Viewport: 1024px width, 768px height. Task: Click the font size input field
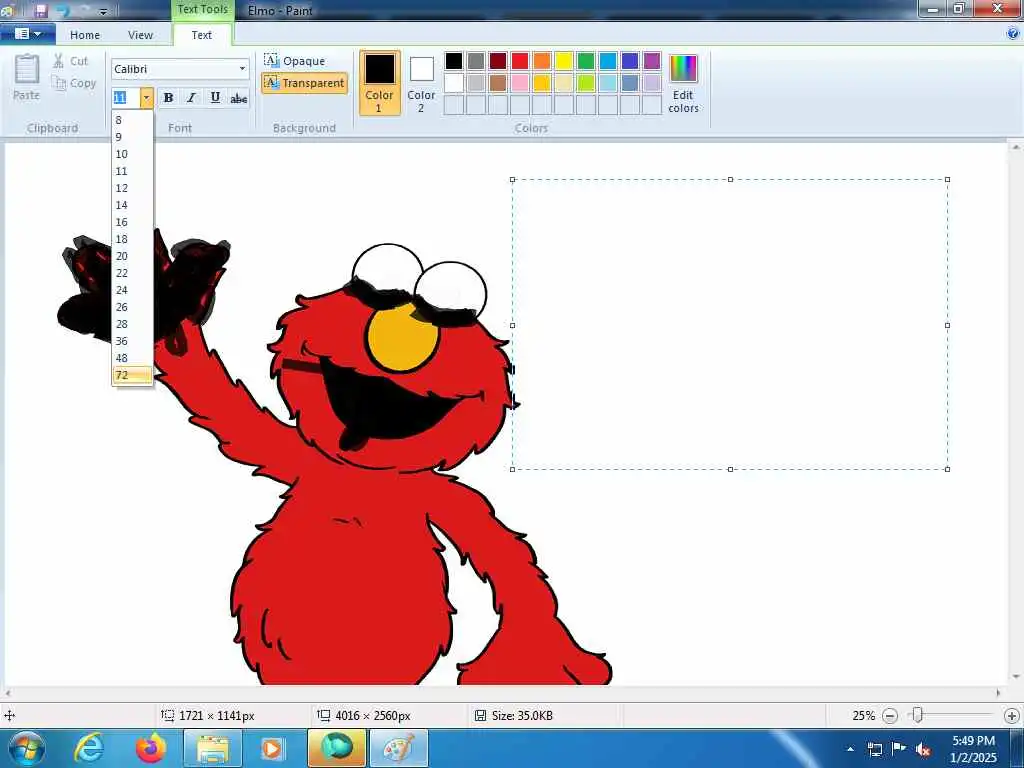coord(125,98)
